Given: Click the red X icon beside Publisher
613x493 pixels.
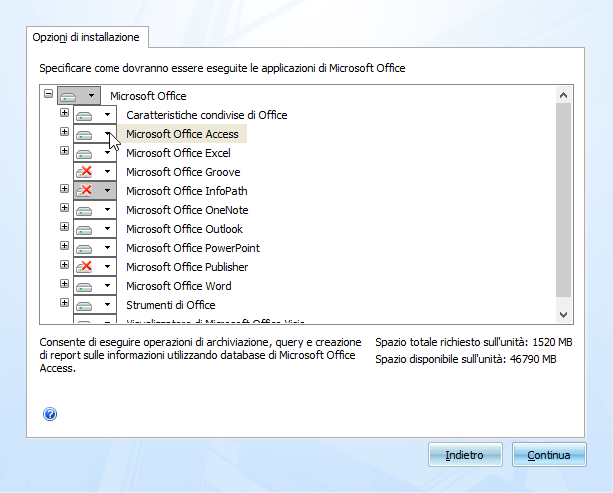Looking at the screenshot, I should click(84, 267).
